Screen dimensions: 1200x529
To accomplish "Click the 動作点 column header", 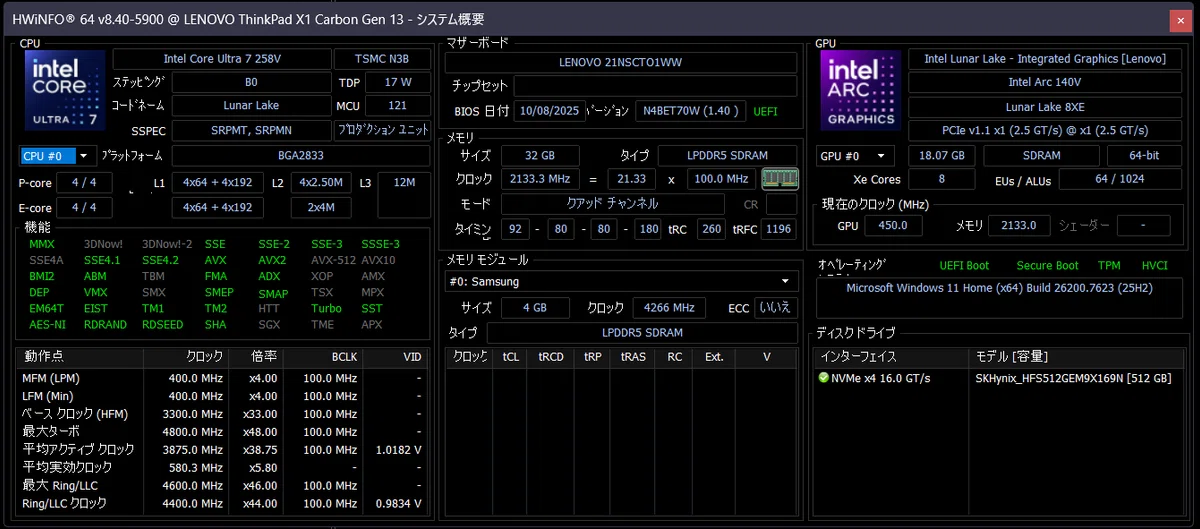I will (81, 357).
